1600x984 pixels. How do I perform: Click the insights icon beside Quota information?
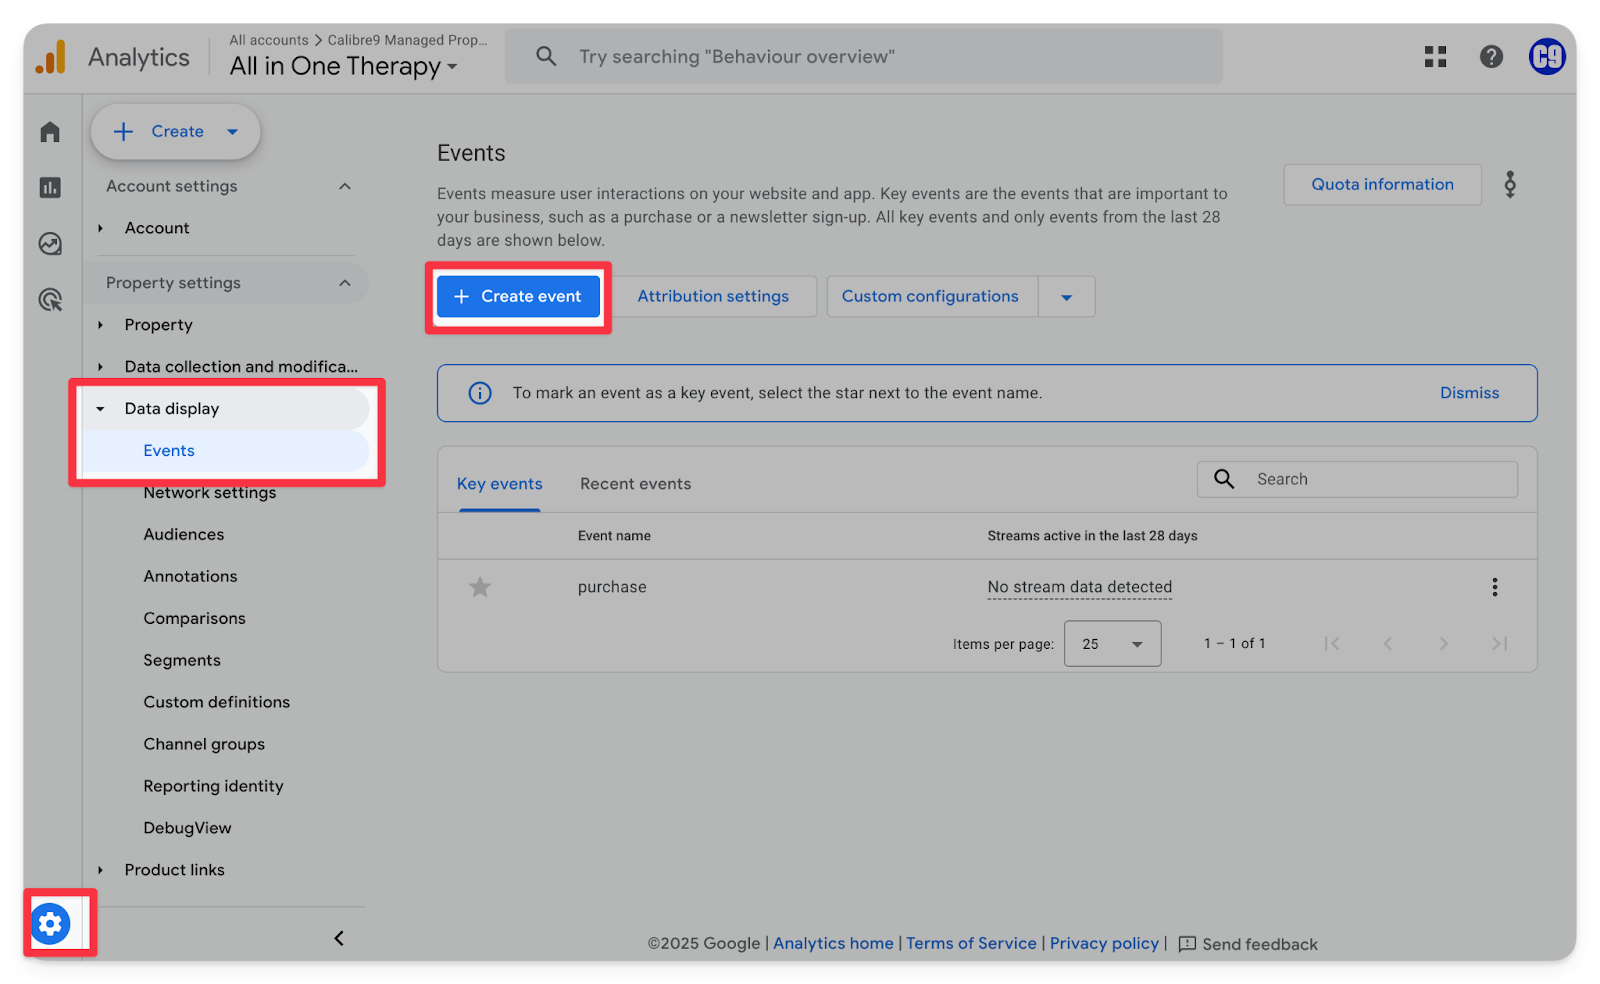click(1510, 184)
